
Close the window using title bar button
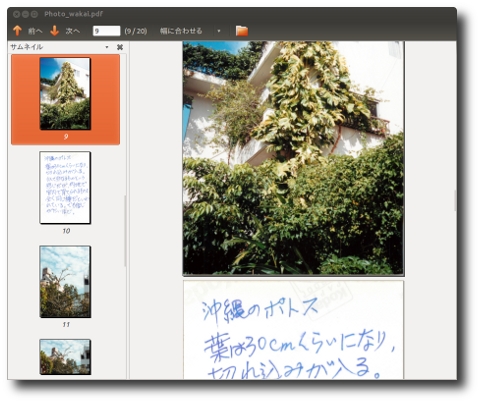[16, 14]
